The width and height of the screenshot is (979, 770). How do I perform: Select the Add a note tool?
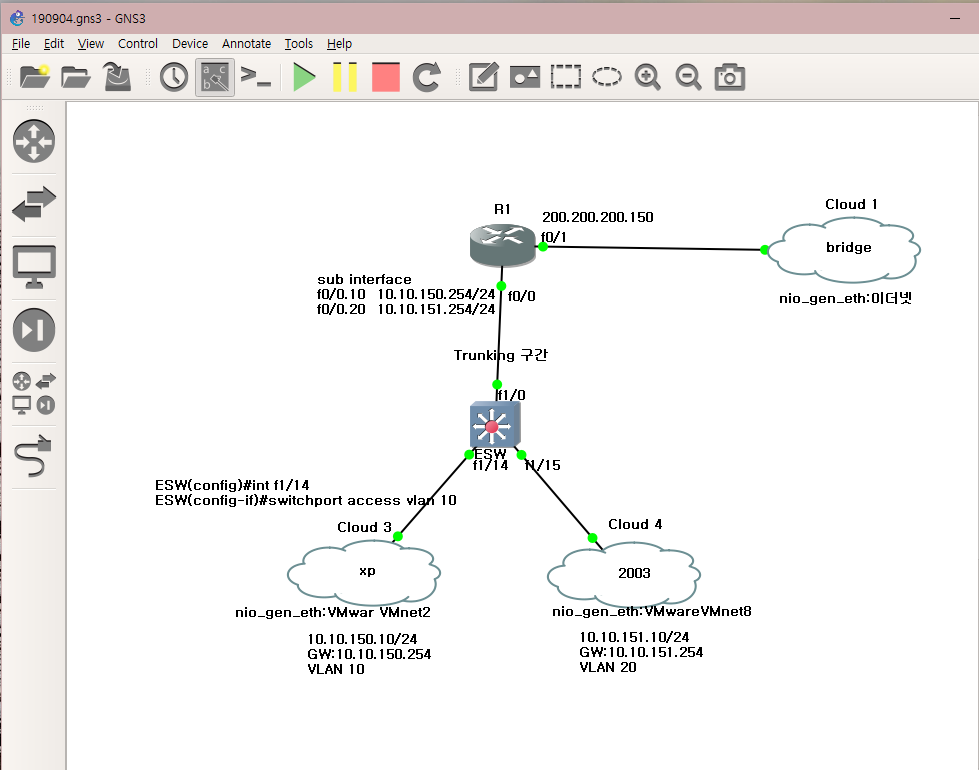tap(483, 77)
